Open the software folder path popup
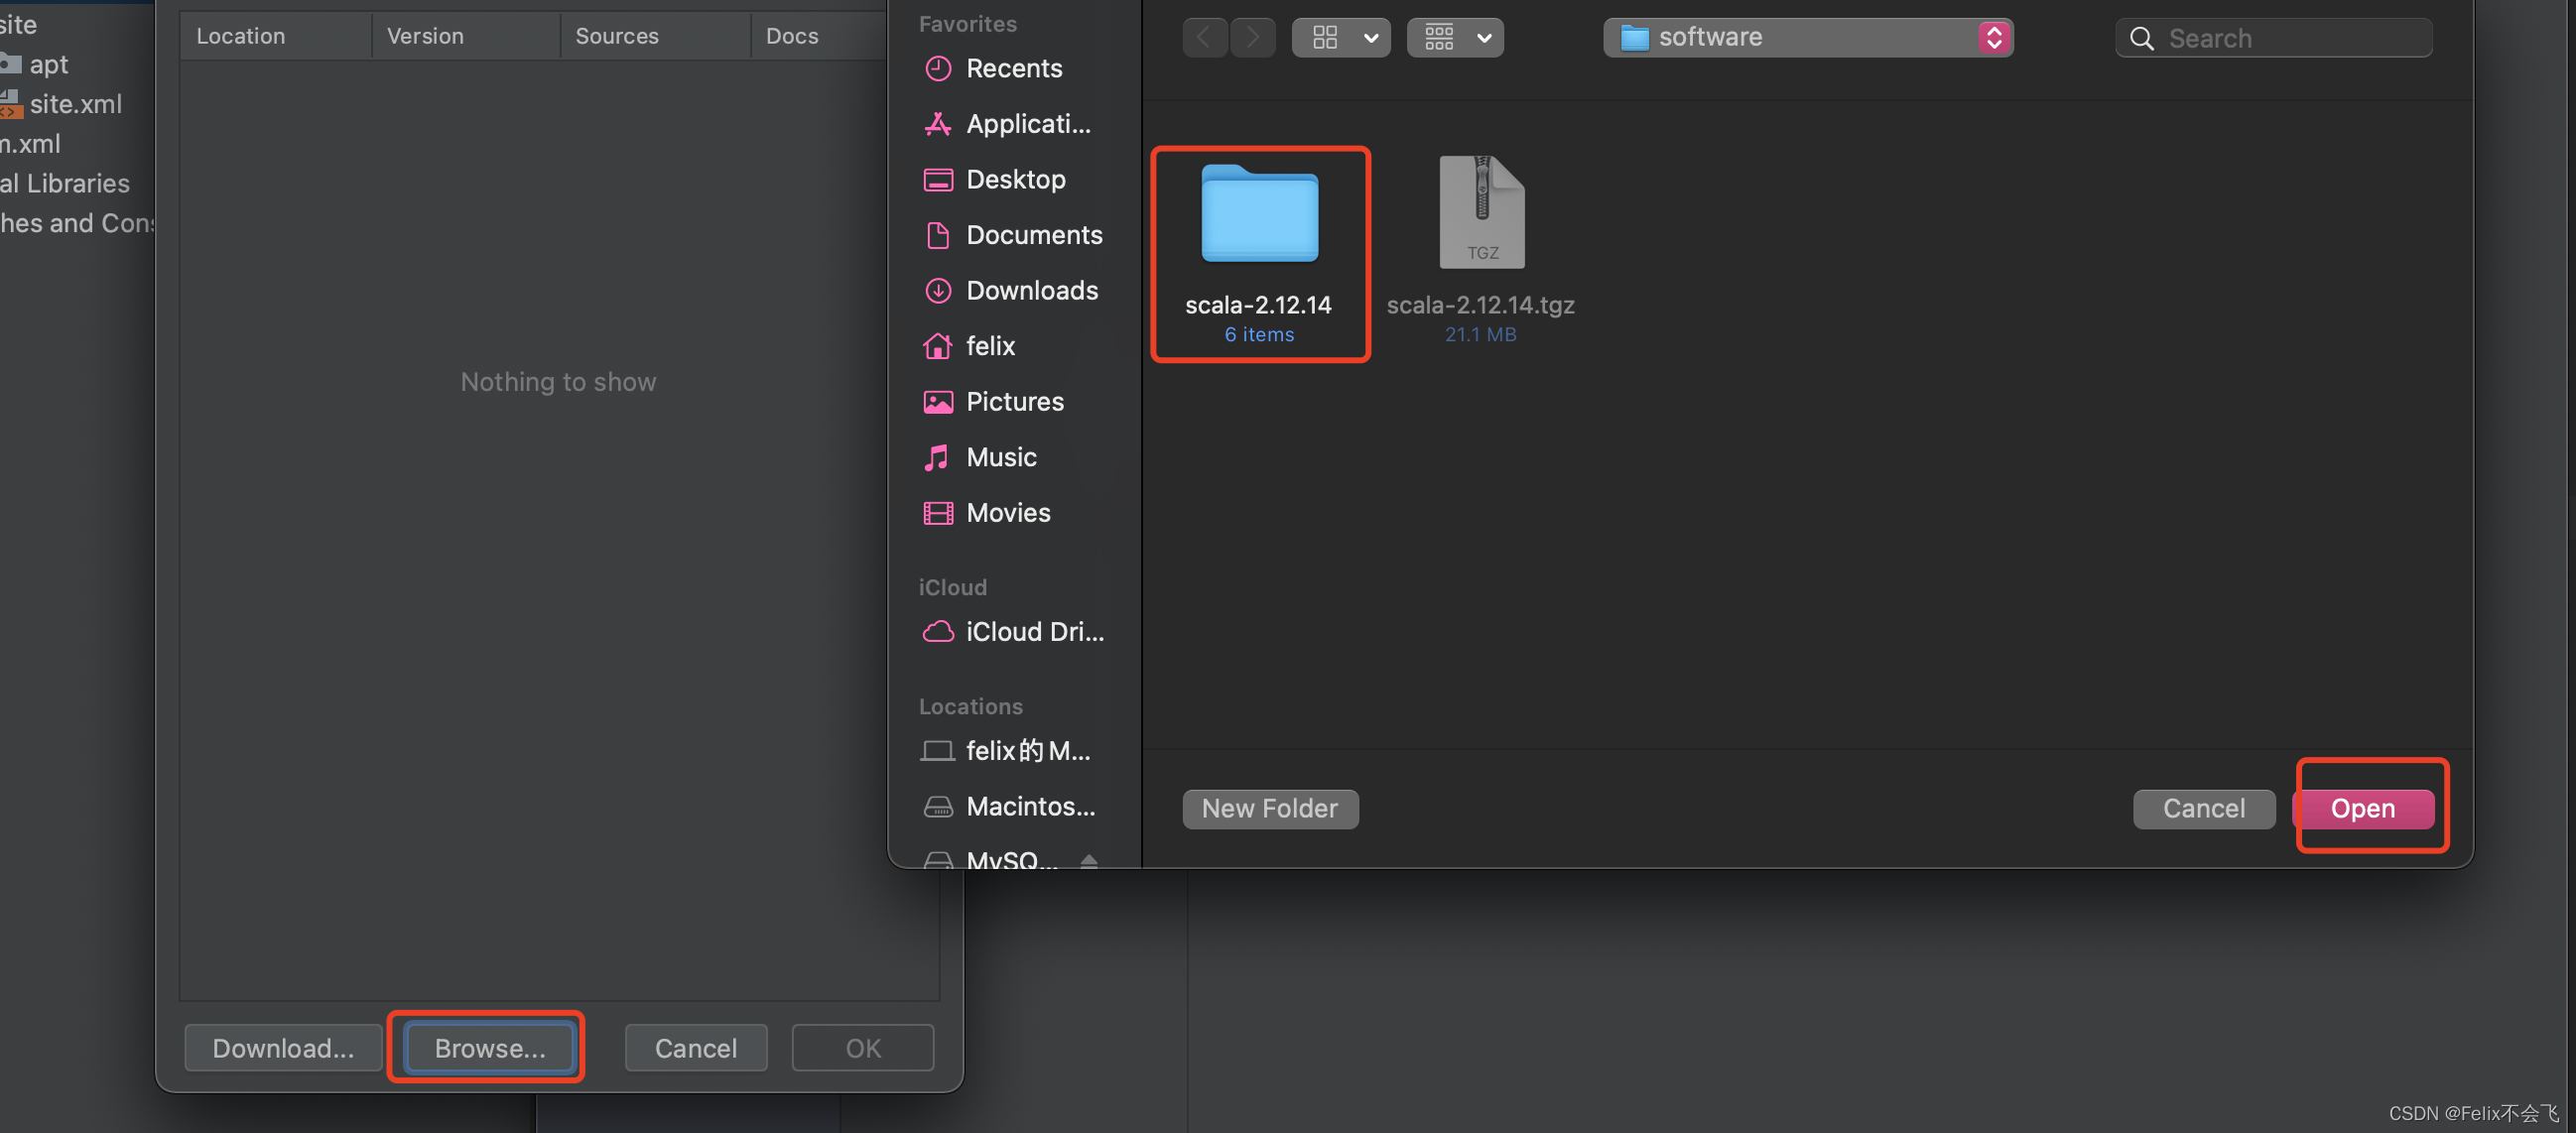Image resolution: width=2576 pixels, height=1133 pixels. point(1807,38)
